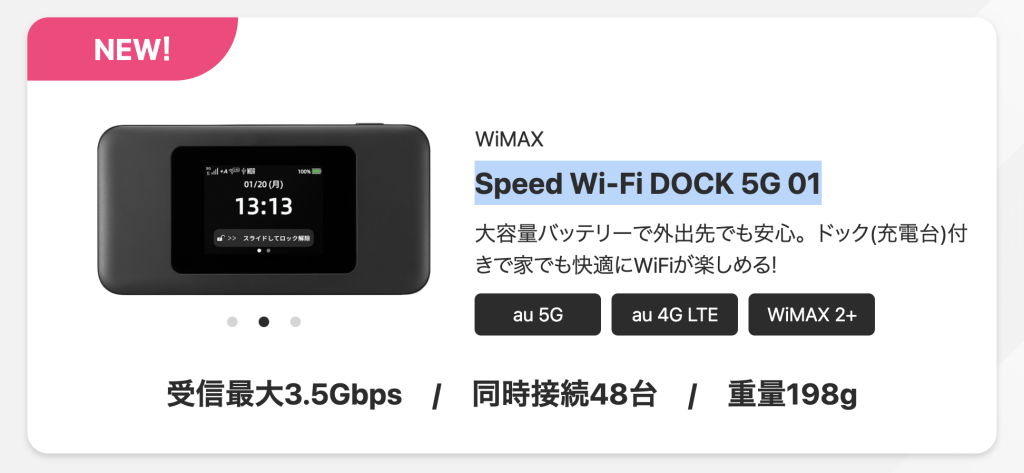
Task: Select the active middle carousel dot
Action: coord(264,322)
